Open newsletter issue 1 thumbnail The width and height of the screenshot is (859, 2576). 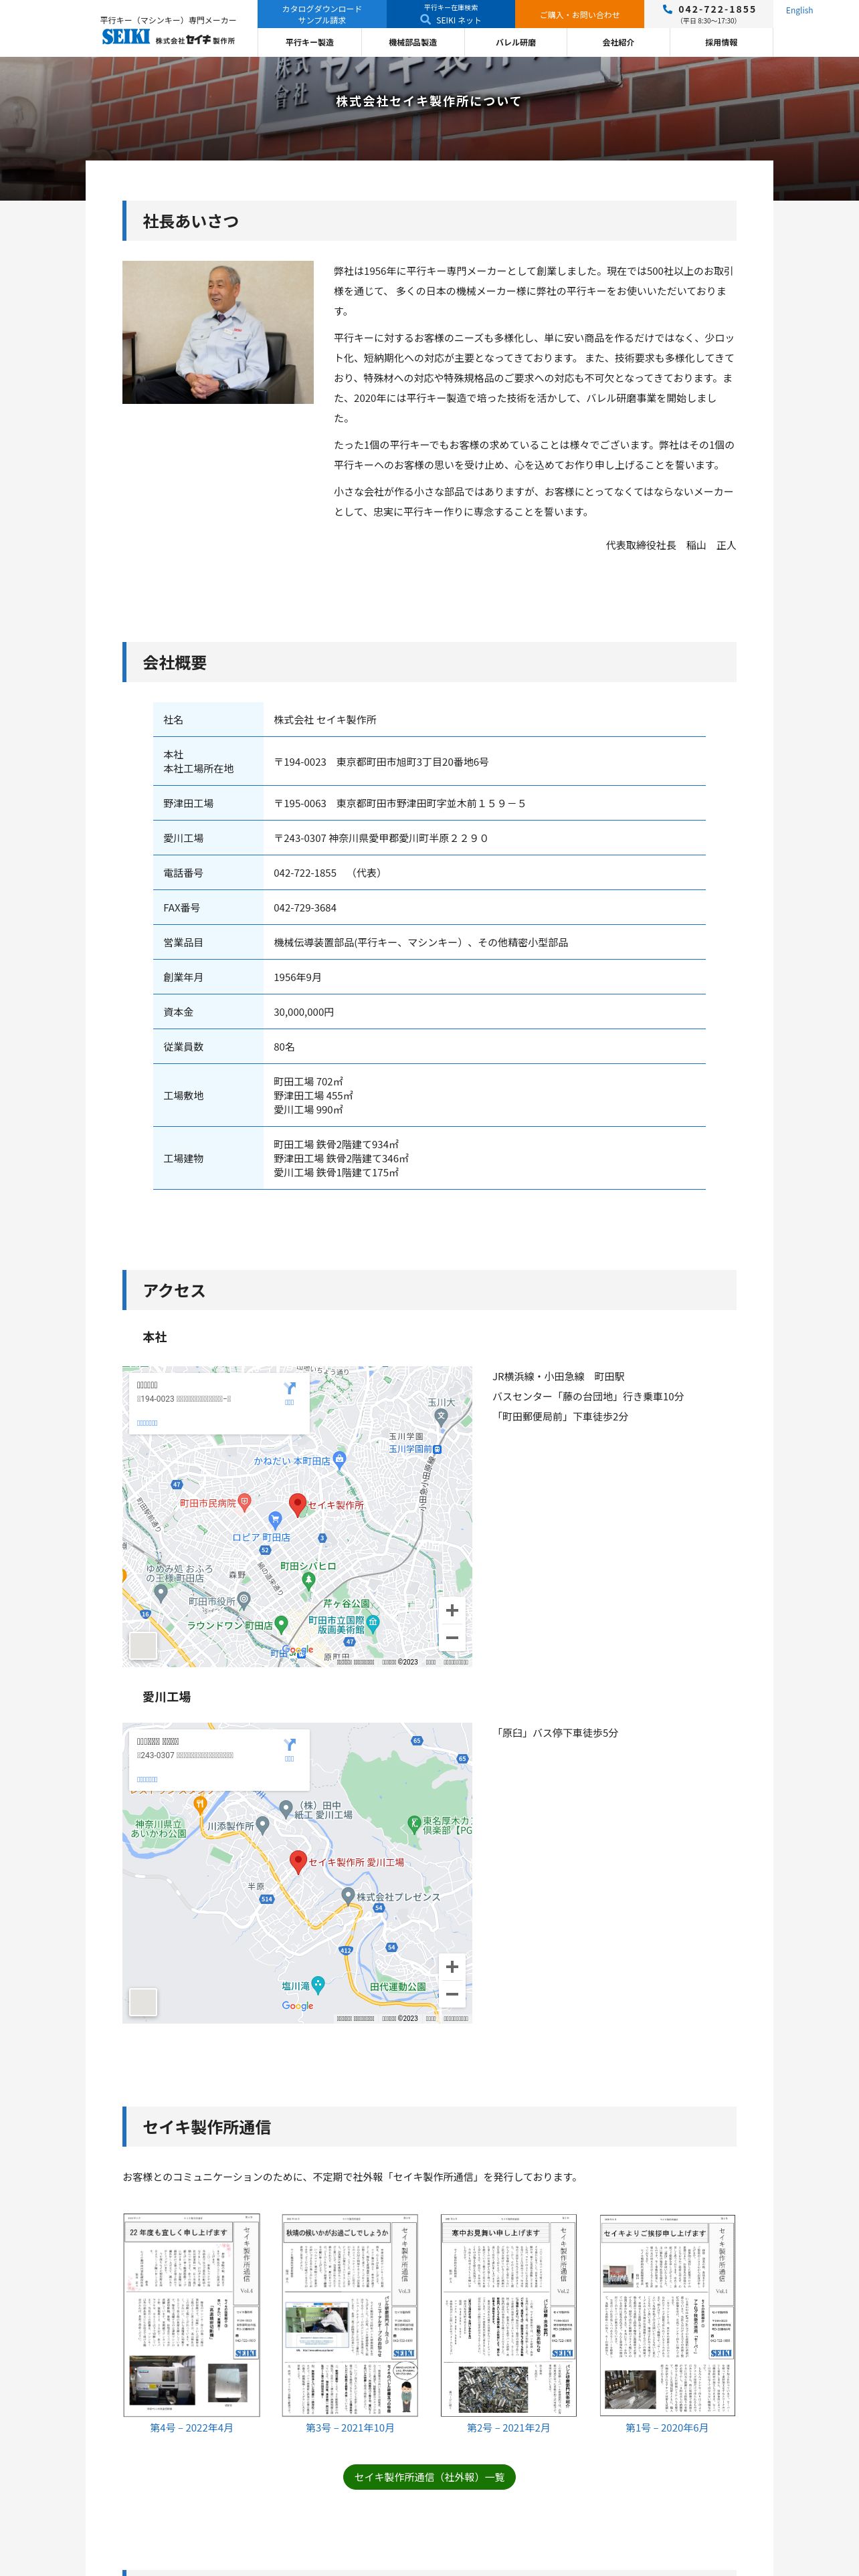(667, 2315)
